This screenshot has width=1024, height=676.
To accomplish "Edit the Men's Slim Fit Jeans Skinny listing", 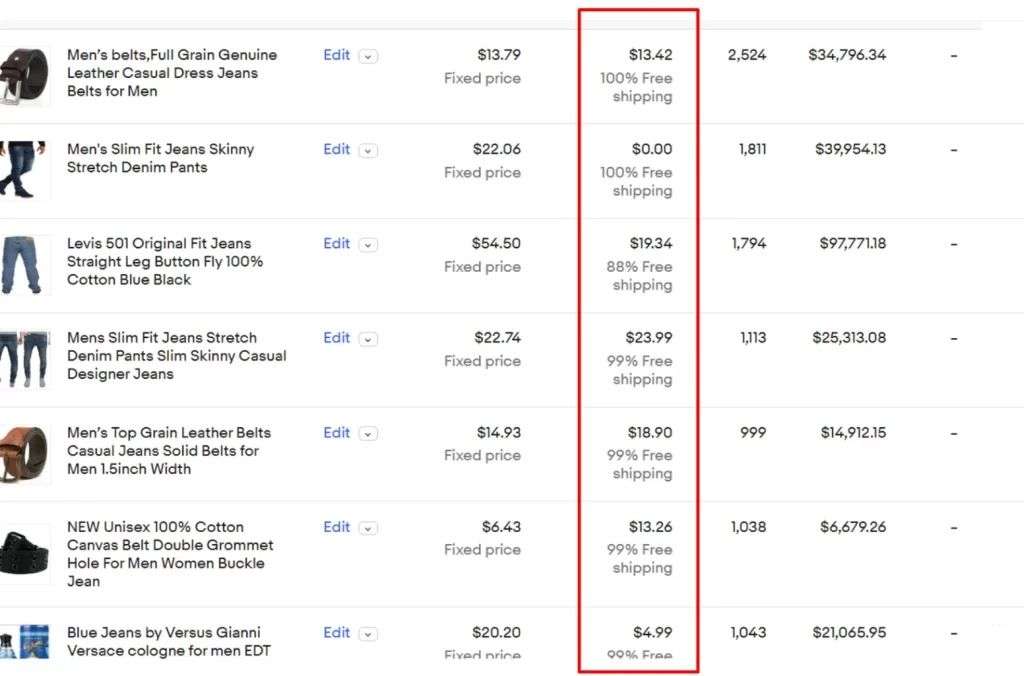I will [x=336, y=149].
